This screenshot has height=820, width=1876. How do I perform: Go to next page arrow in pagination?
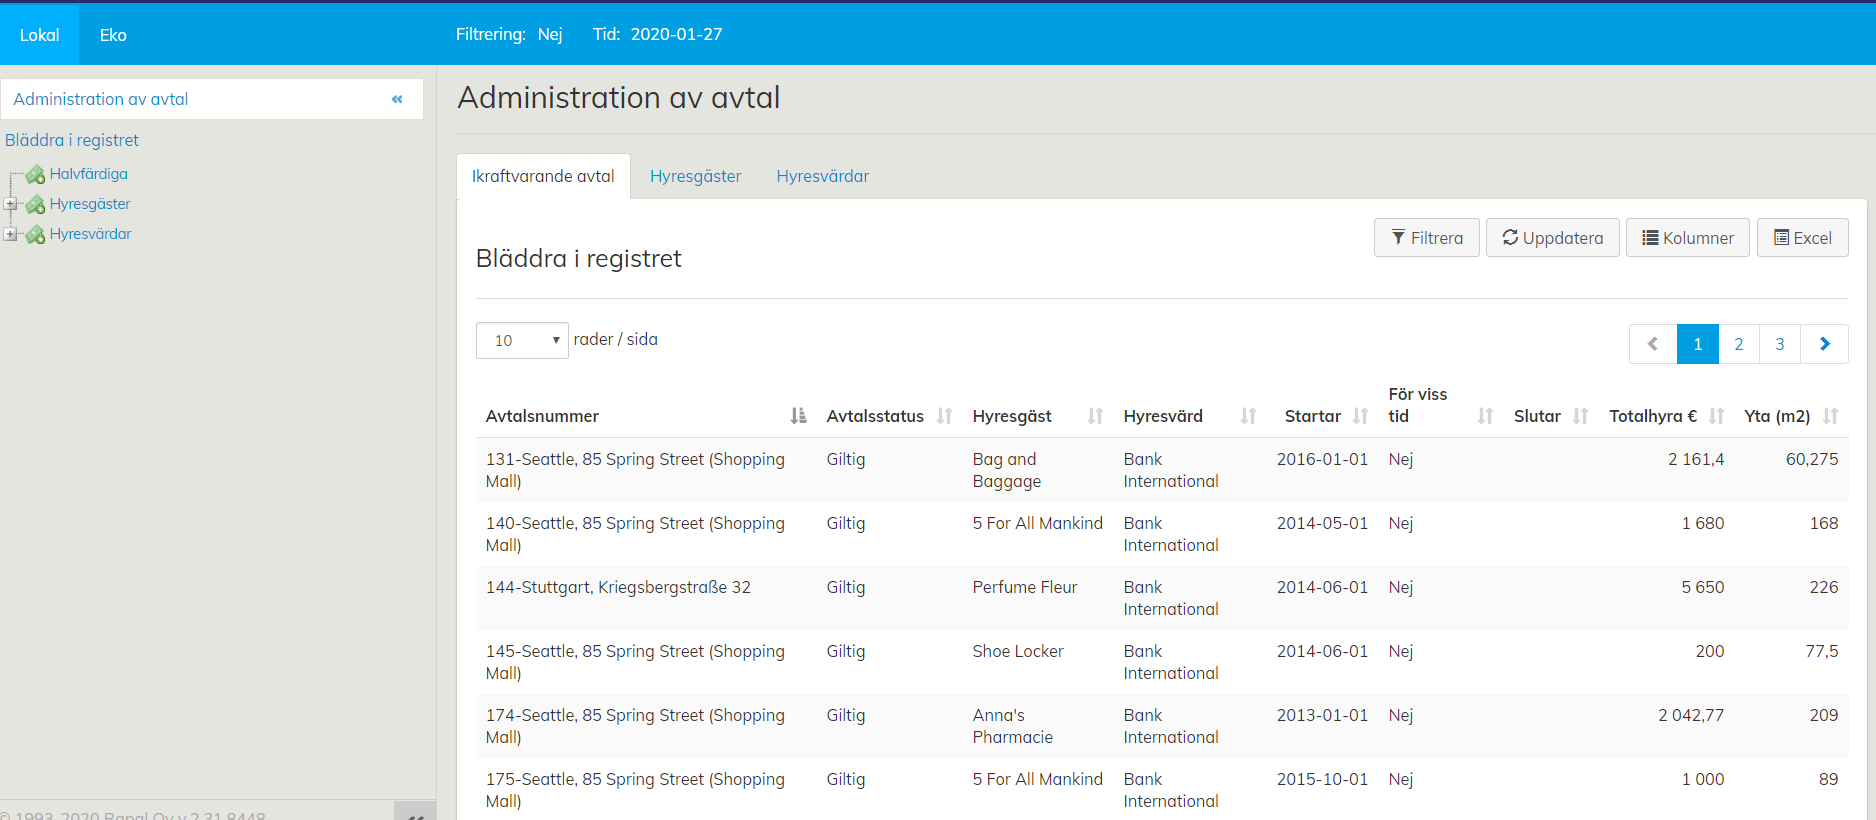(x=1824, y=344)
